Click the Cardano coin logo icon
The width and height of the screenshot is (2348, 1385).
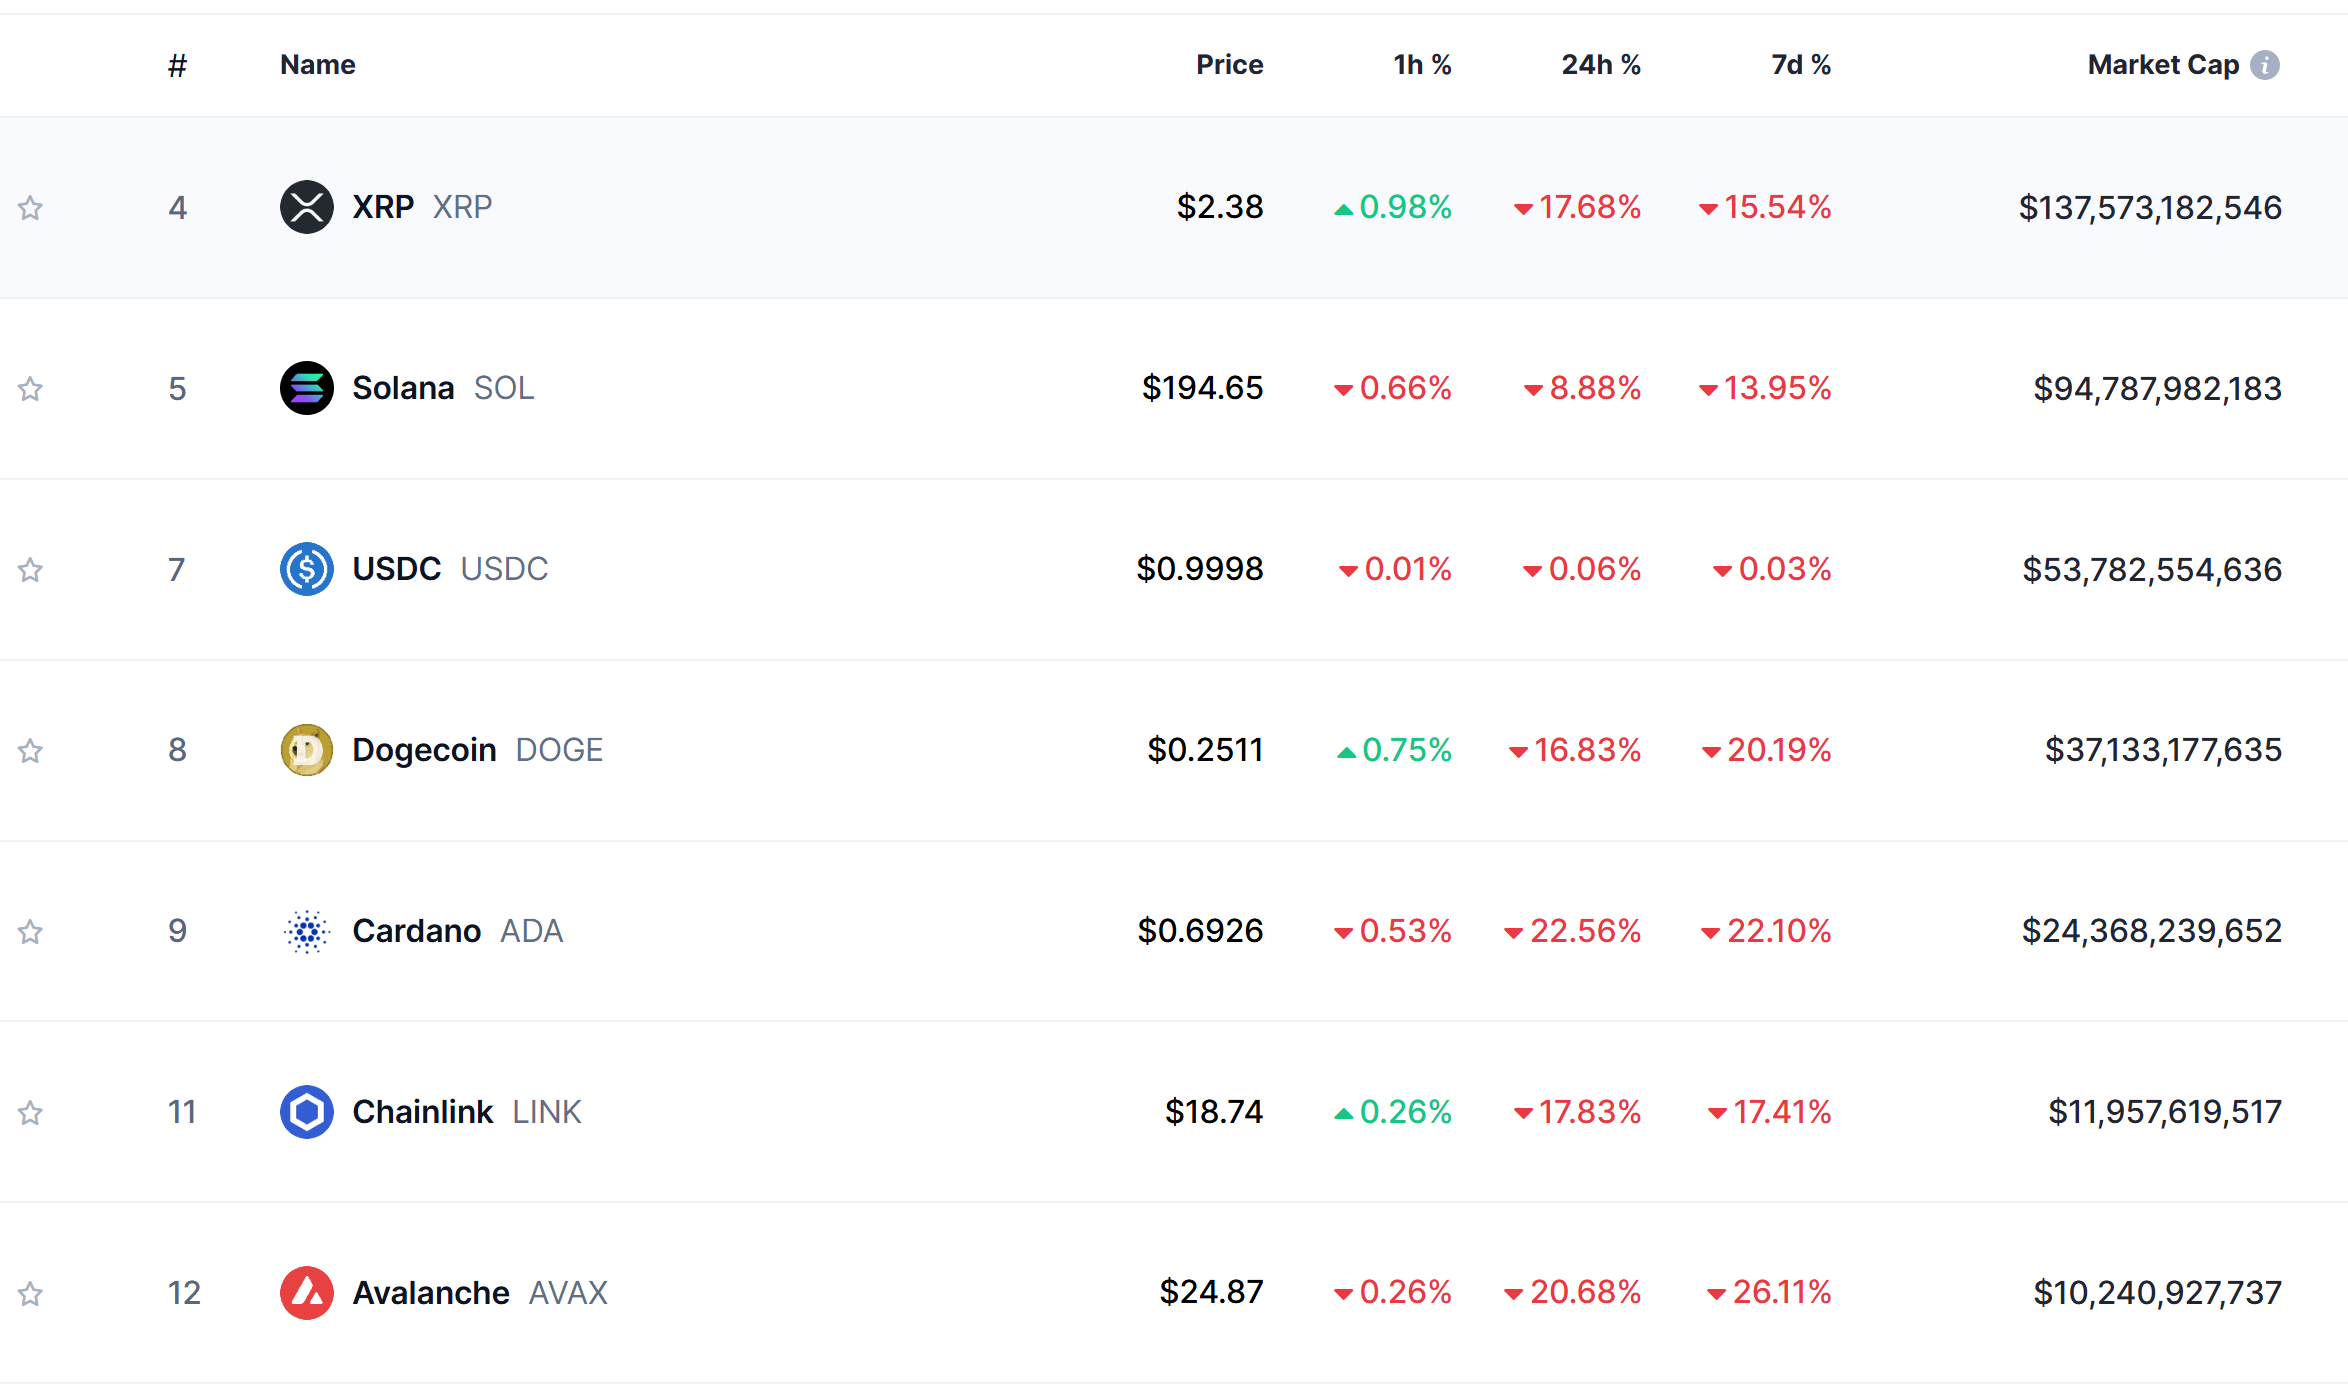[x=307, y=931]
